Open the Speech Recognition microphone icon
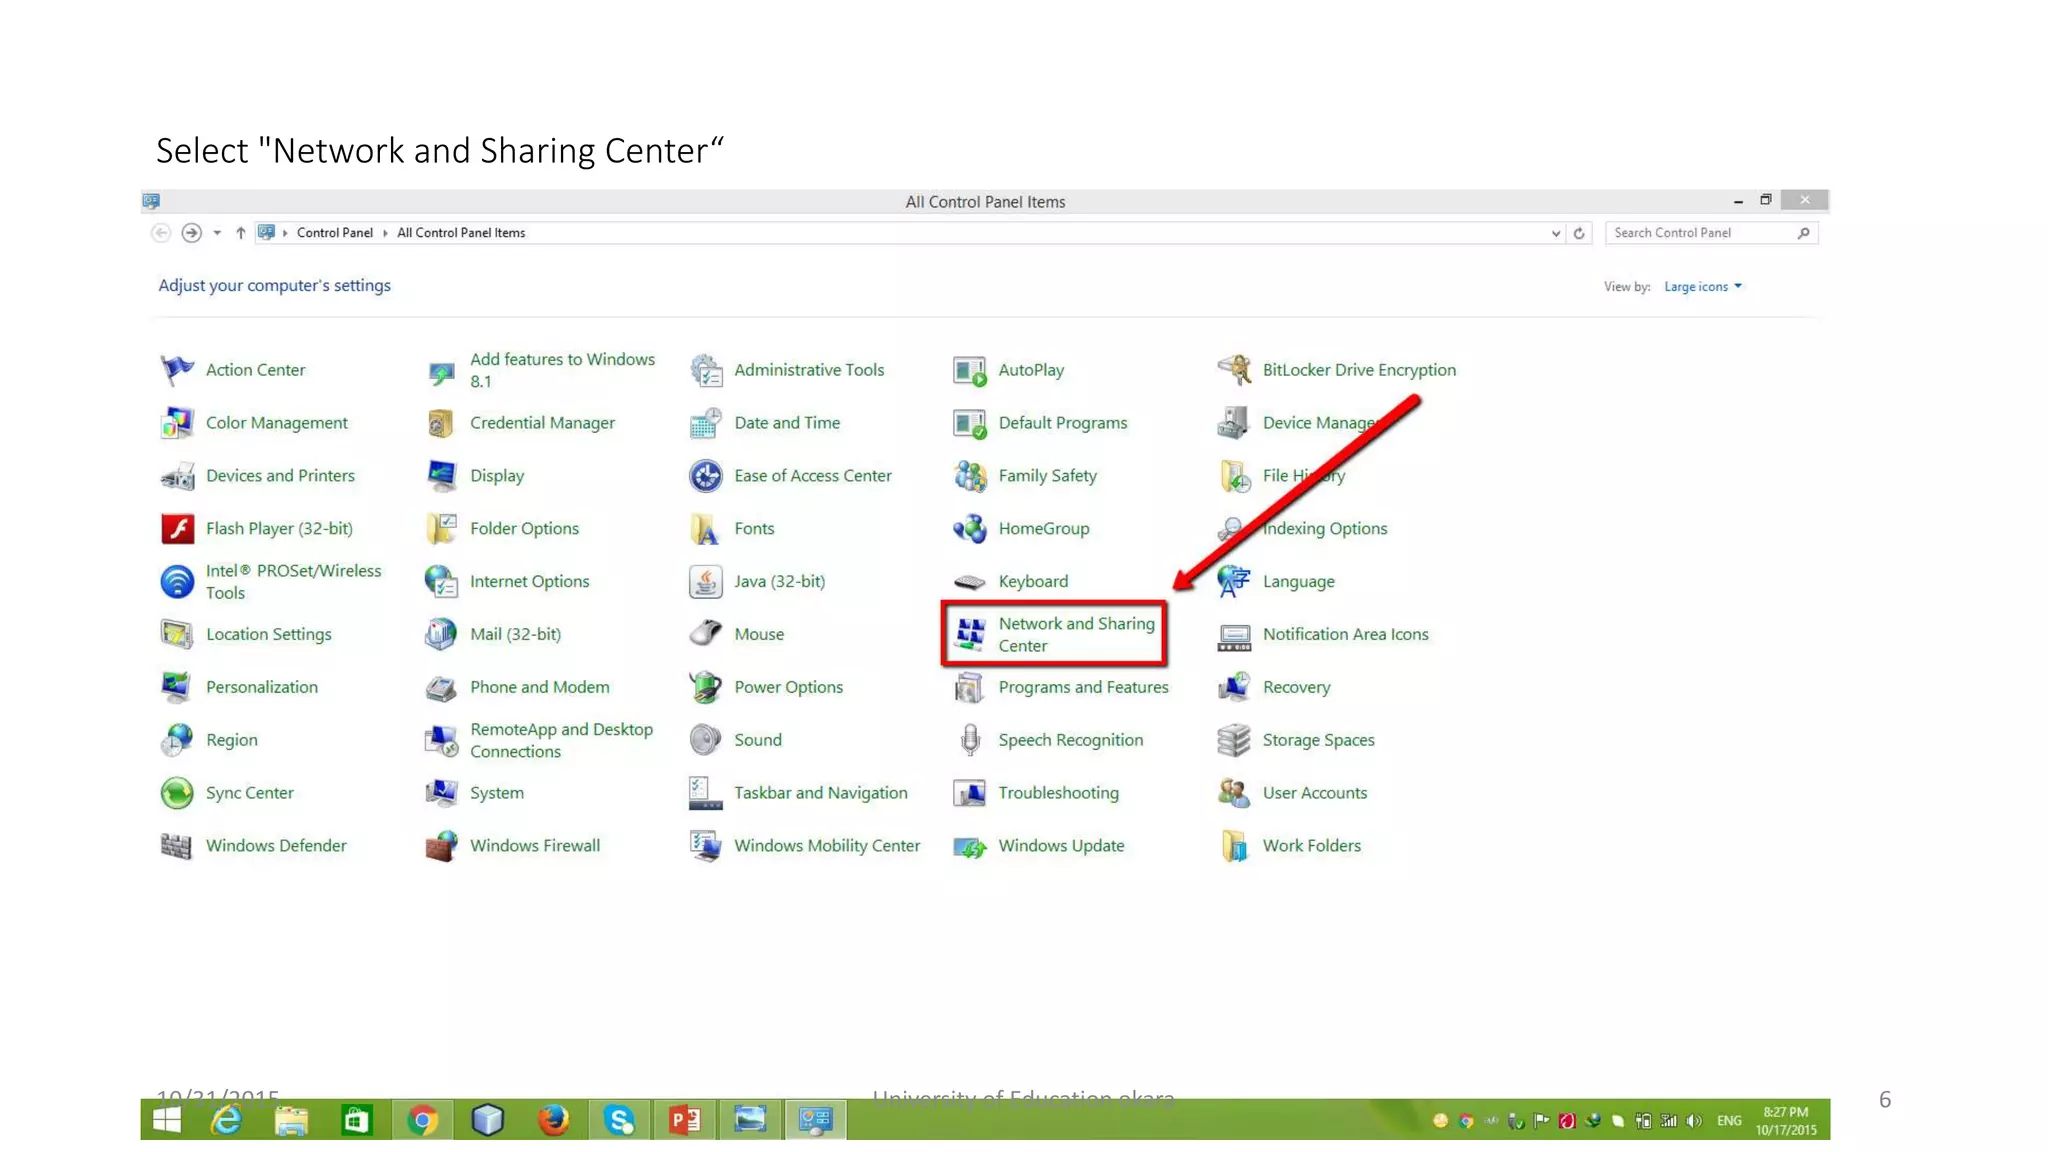Viewport: 2048px width, 1152px height. click(x=969, y=741)
